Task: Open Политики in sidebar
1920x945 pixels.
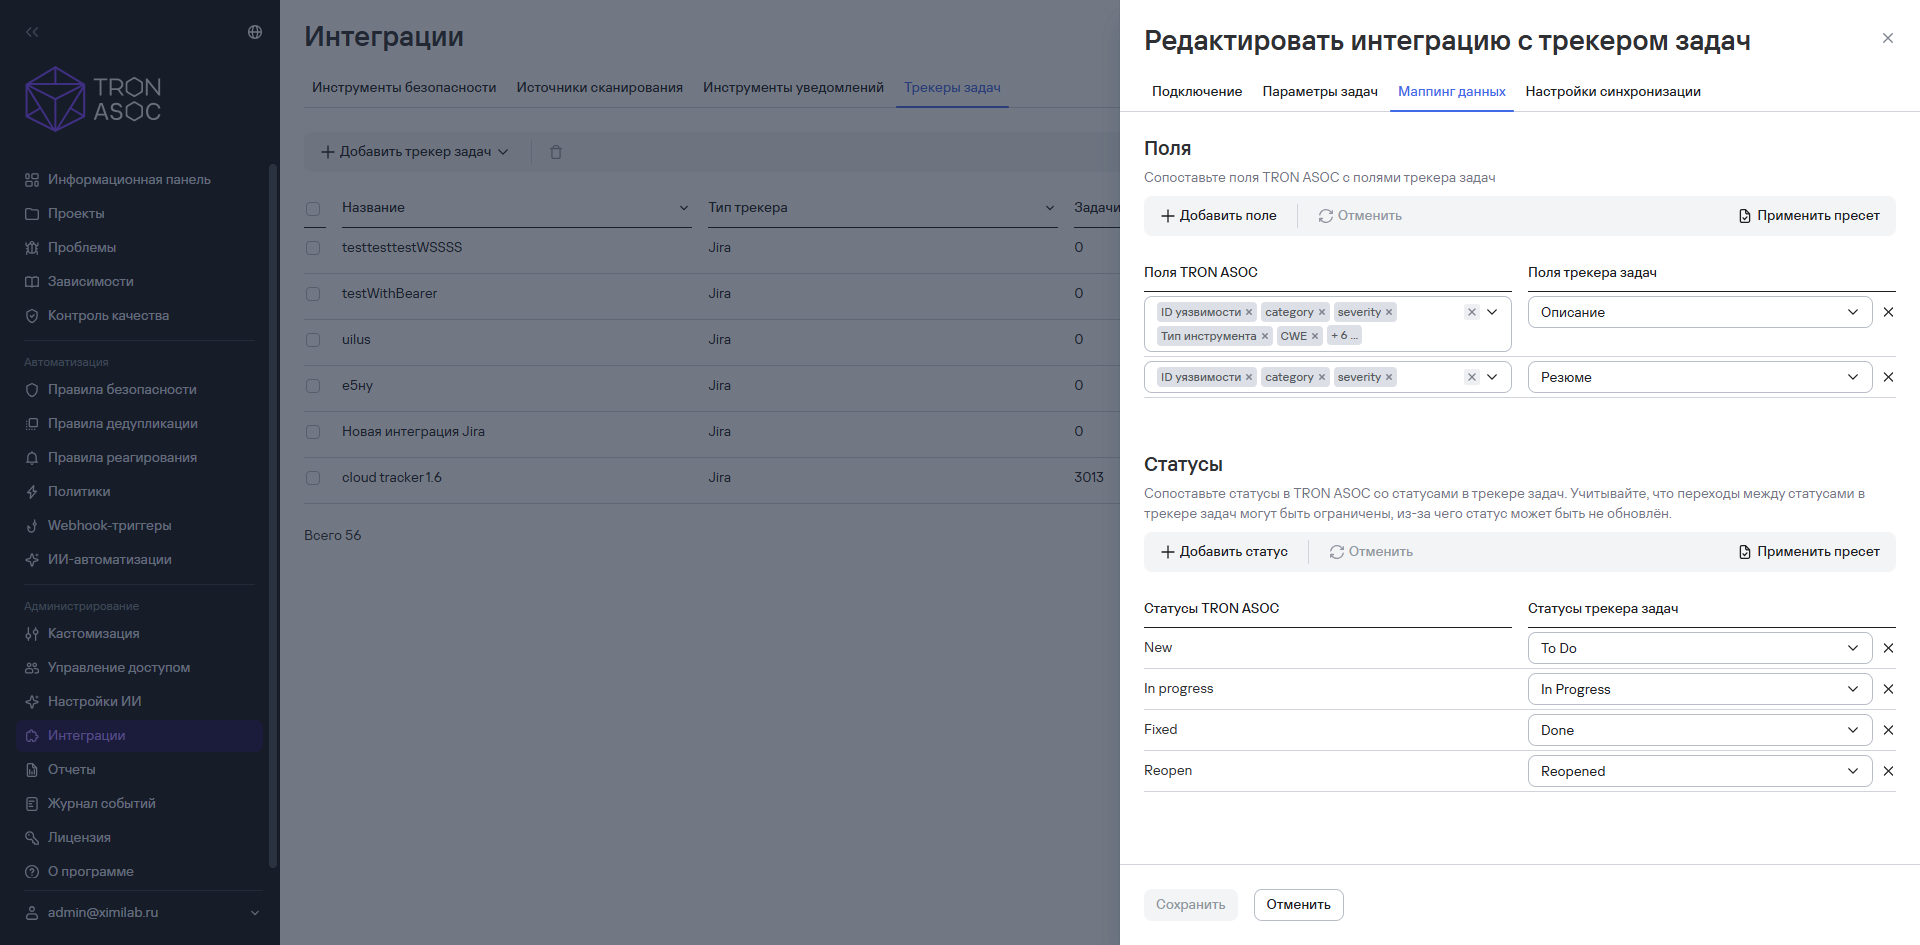Action: coord(79,492)
